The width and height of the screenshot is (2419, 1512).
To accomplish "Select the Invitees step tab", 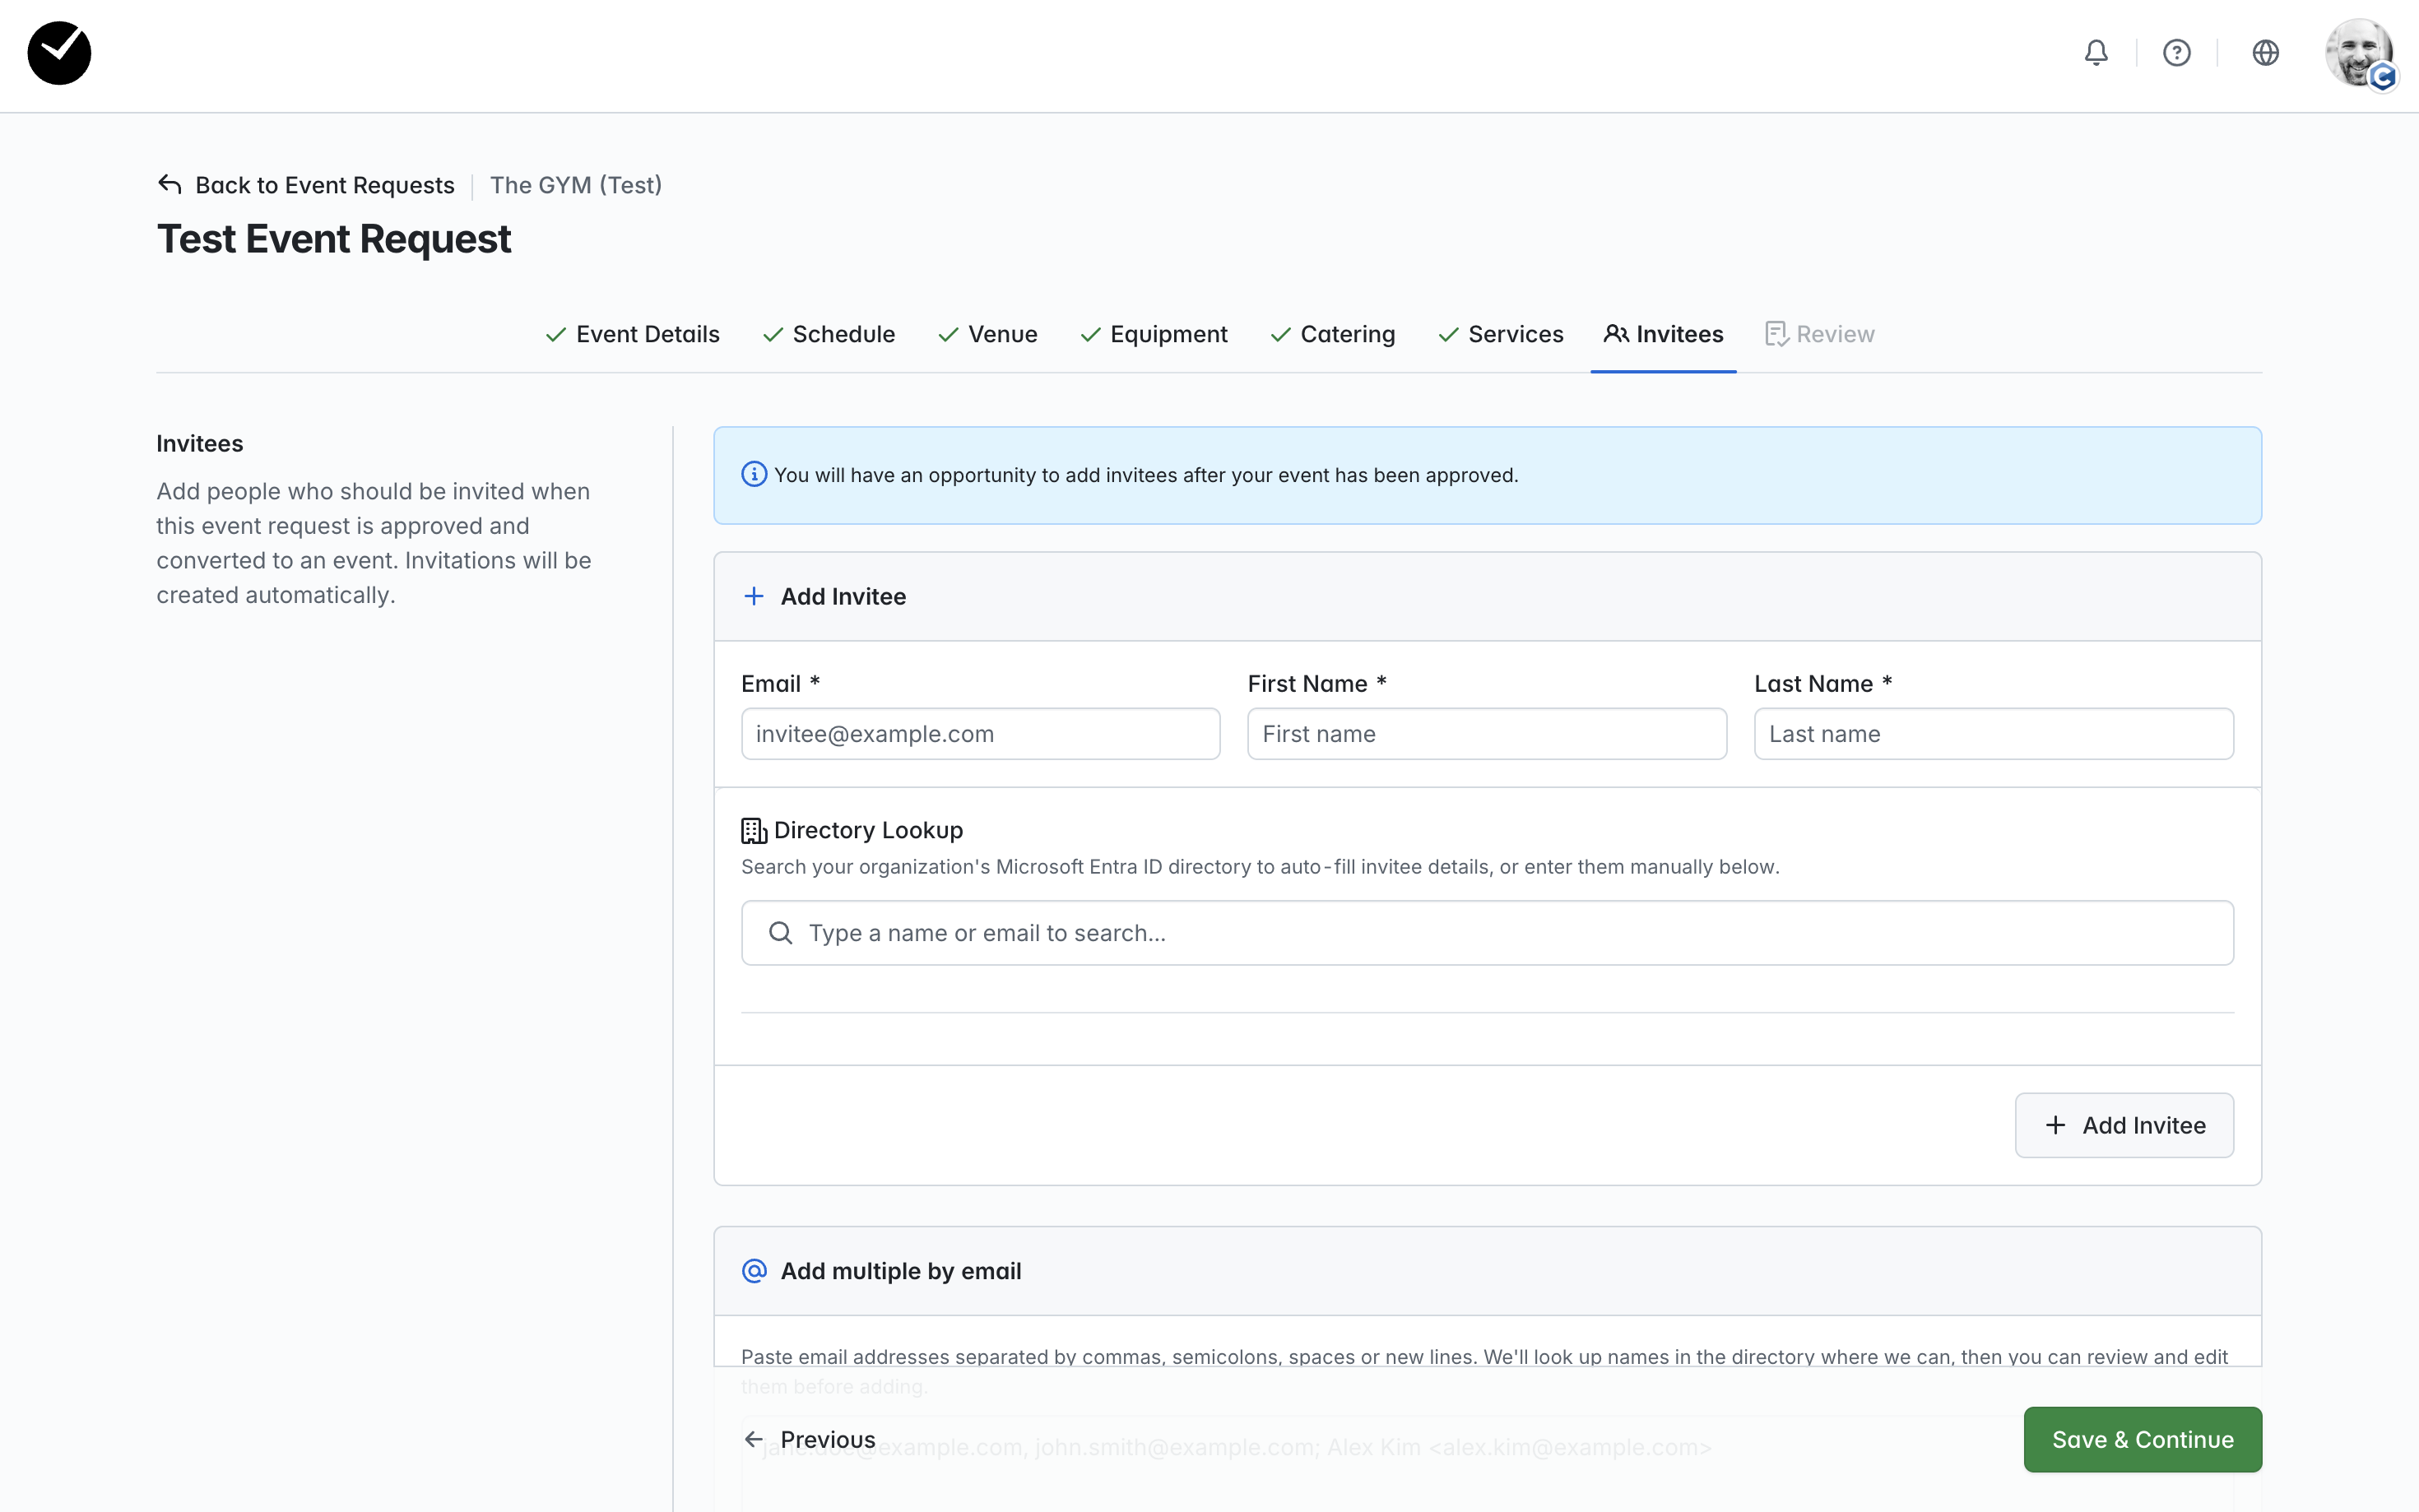I will [x=1664, y=334].
